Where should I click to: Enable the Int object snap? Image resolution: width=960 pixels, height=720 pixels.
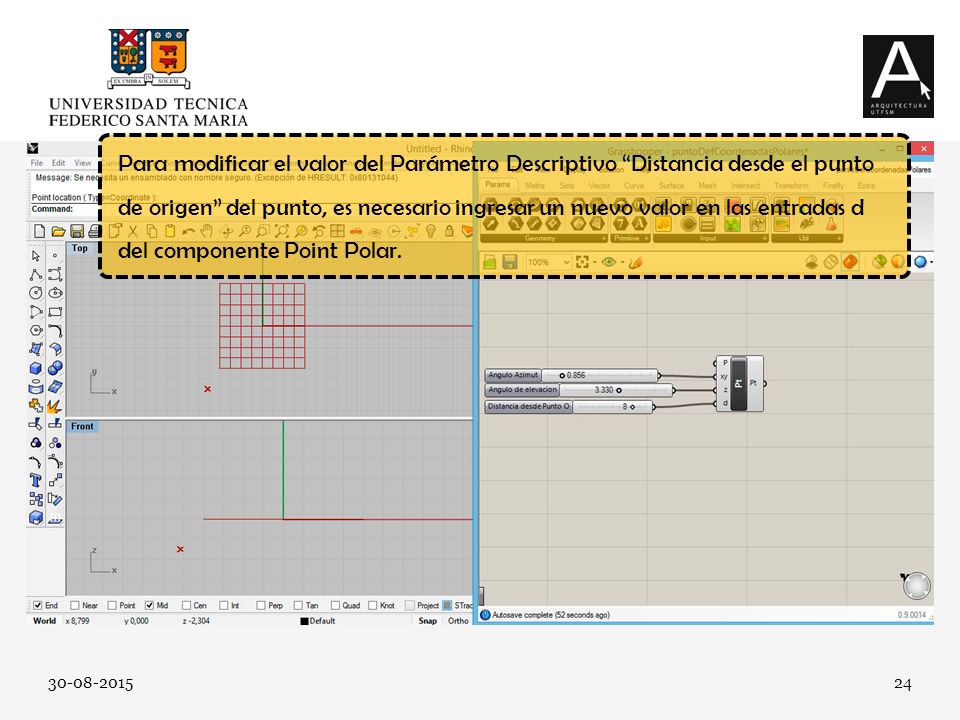coord(223,605)
